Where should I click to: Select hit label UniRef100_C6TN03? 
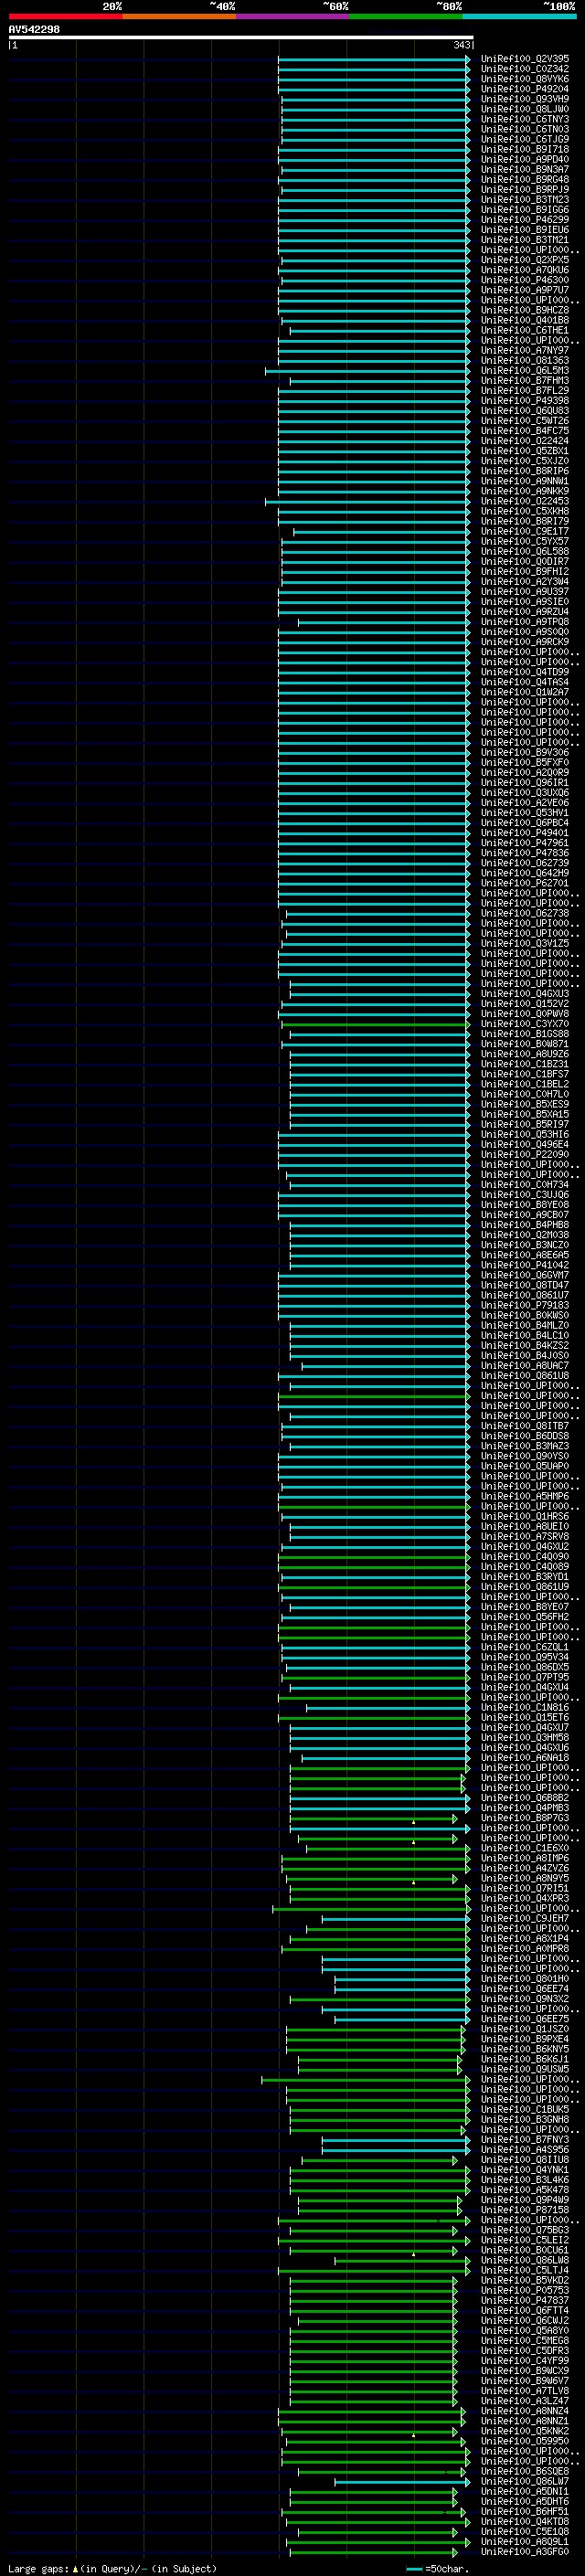[x=525, y=129]
